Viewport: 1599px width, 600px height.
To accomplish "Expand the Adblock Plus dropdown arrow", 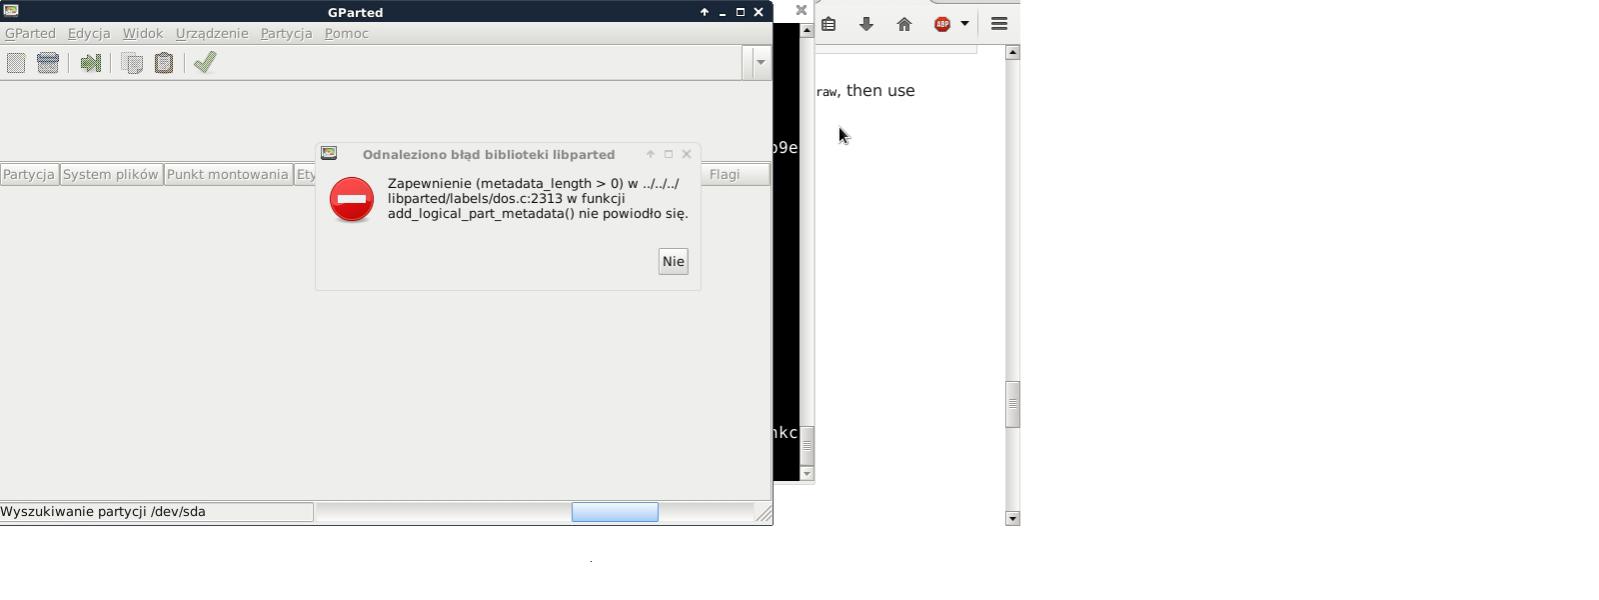I will pos(965,24).
